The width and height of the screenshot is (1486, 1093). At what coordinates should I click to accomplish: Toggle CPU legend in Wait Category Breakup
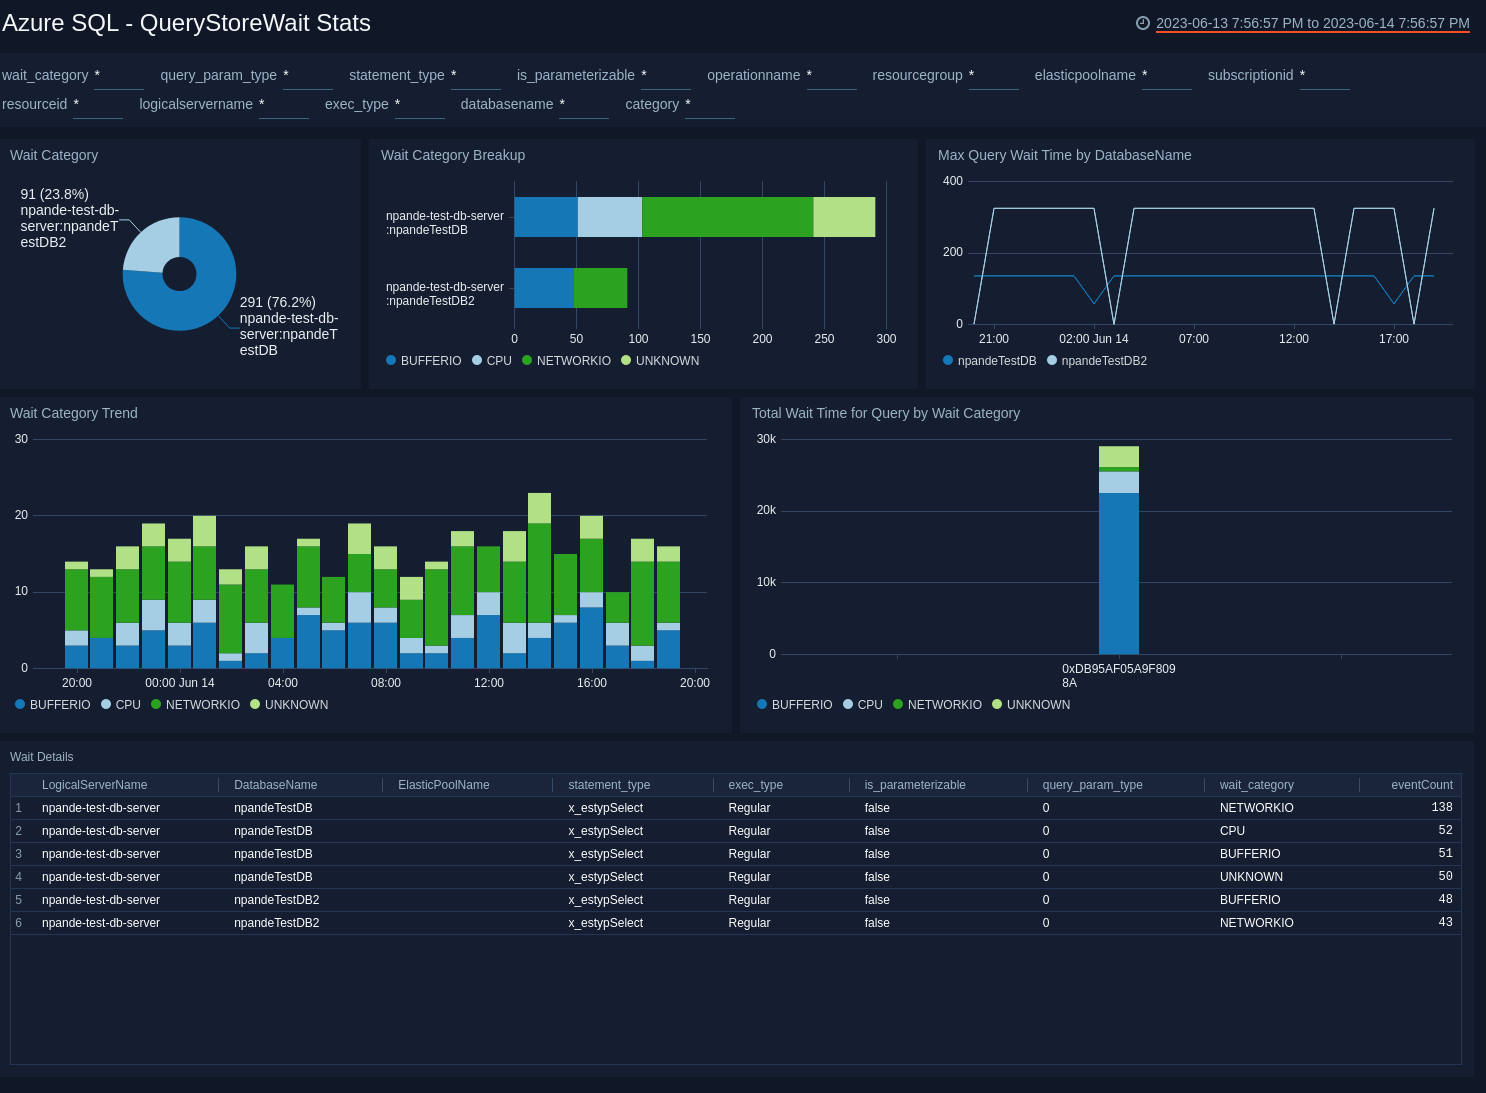click(492, 361)
